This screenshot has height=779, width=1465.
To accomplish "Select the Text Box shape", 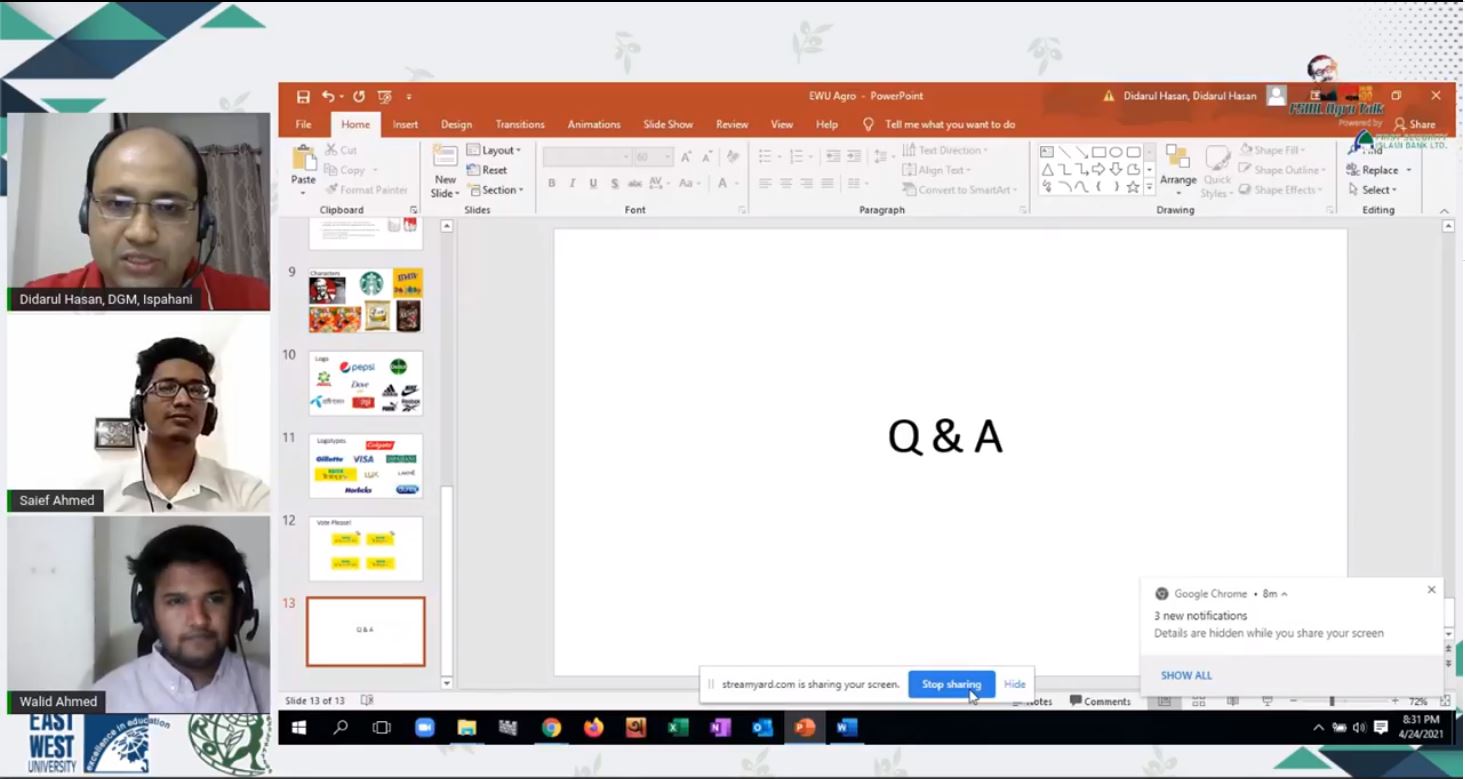I will tap(1047, 152).
